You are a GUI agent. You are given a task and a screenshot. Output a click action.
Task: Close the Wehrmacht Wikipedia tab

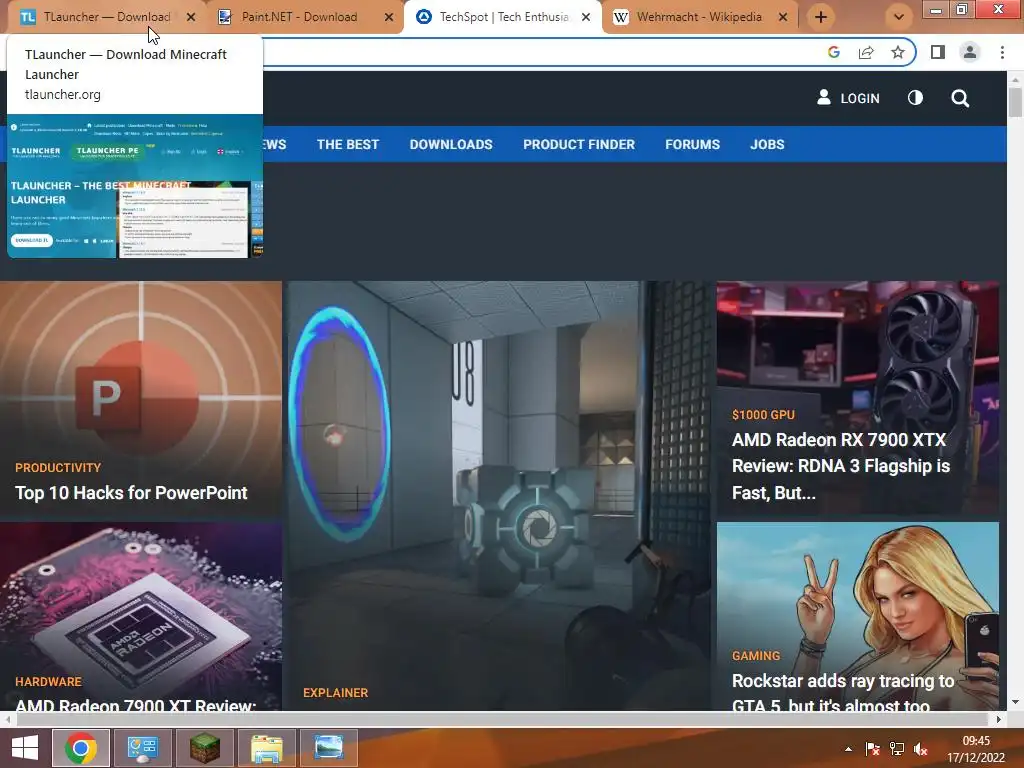coord(783,18)
